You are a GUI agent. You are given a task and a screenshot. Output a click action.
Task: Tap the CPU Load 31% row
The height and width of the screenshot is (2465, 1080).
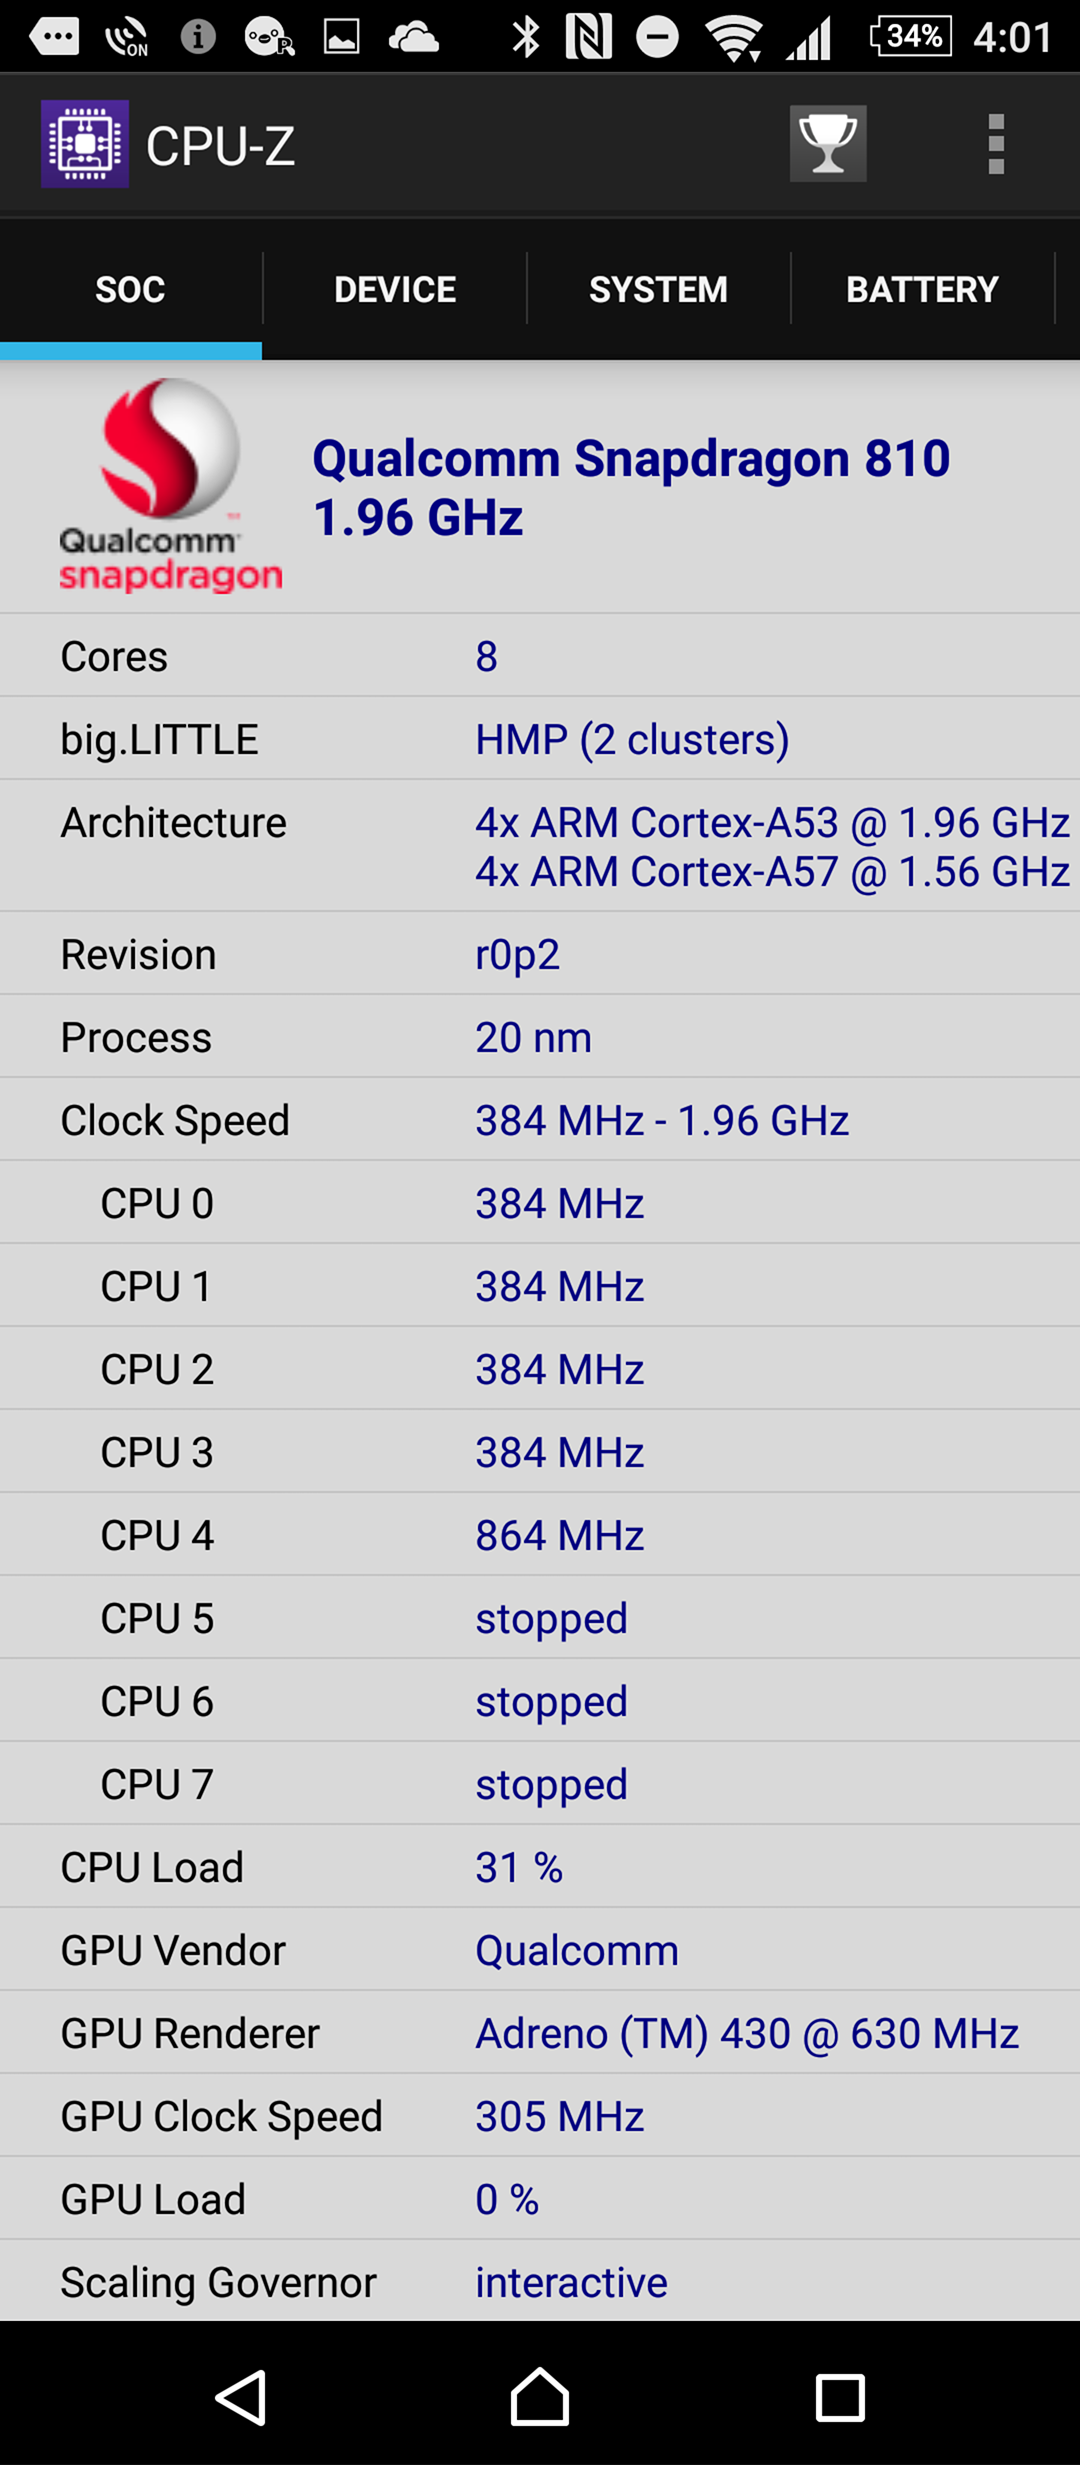click(x=540, y=1867)
